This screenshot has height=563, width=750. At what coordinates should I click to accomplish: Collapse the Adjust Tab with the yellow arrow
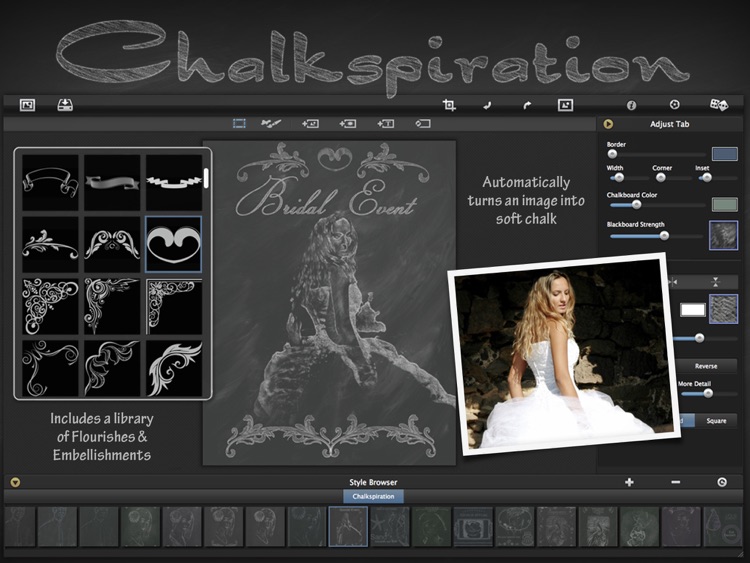[x=608, y=124]
